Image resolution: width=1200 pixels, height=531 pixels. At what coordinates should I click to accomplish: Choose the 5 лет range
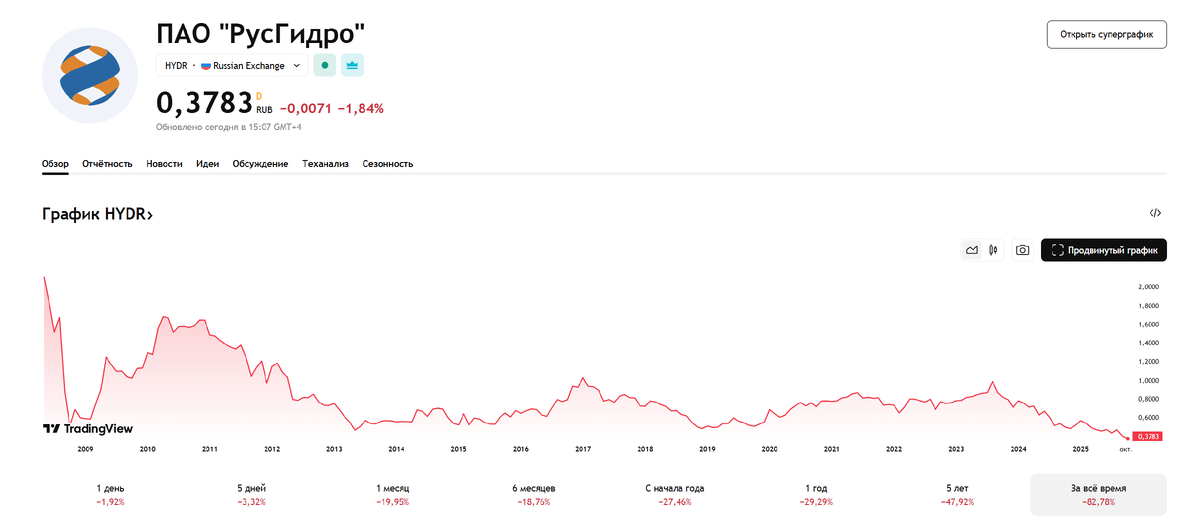pyautogui.click(x=957, y=494)
